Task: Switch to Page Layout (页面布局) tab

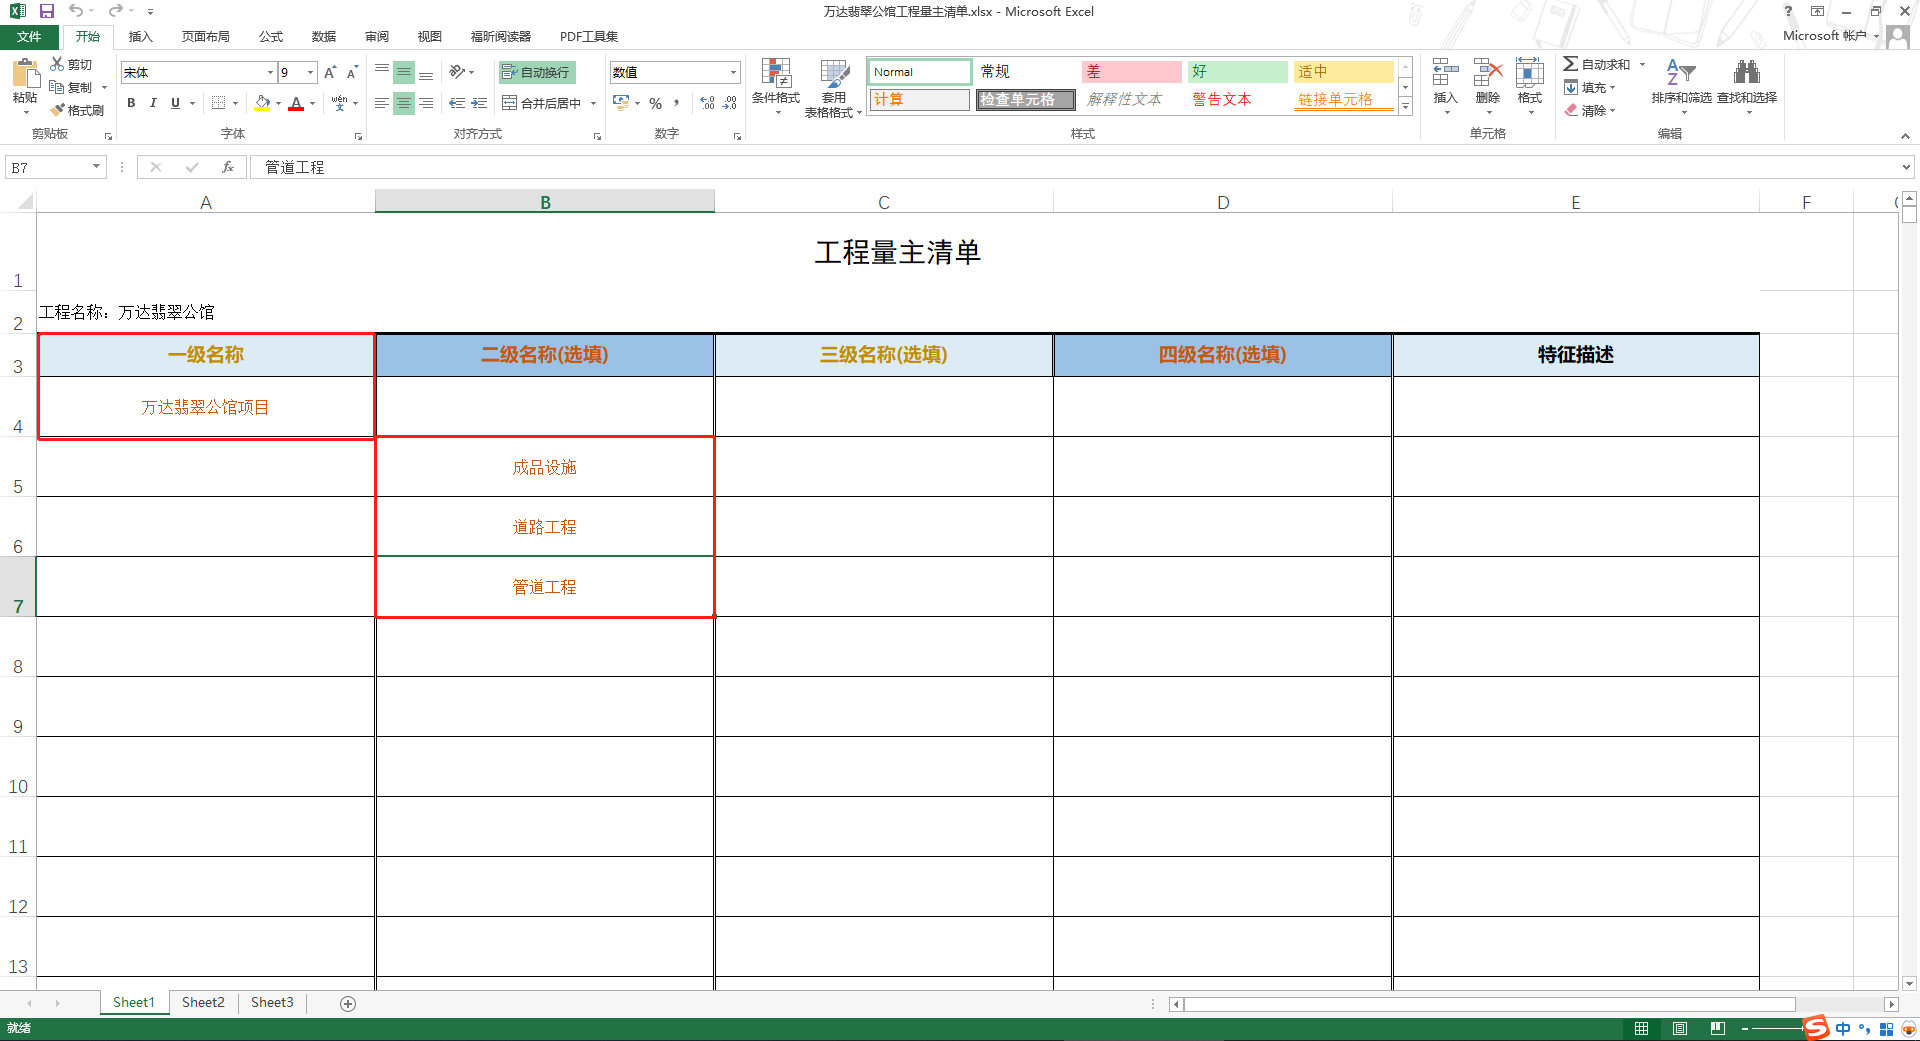Action: pos(206,37)
